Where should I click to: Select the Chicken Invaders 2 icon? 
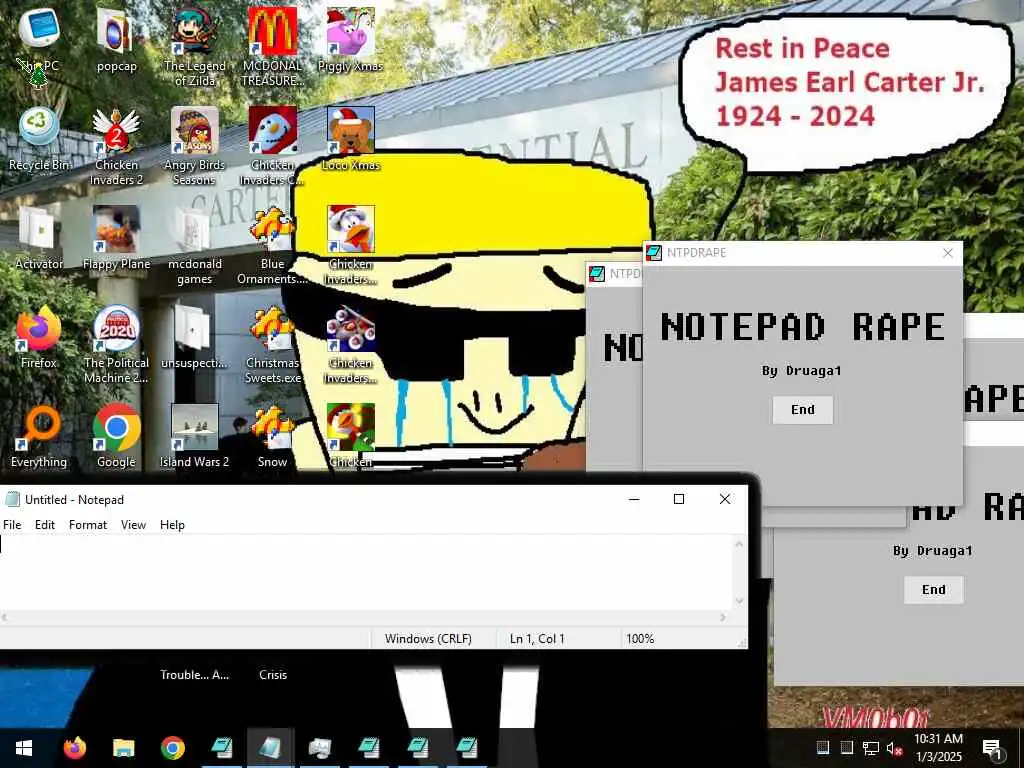point(116,145)
